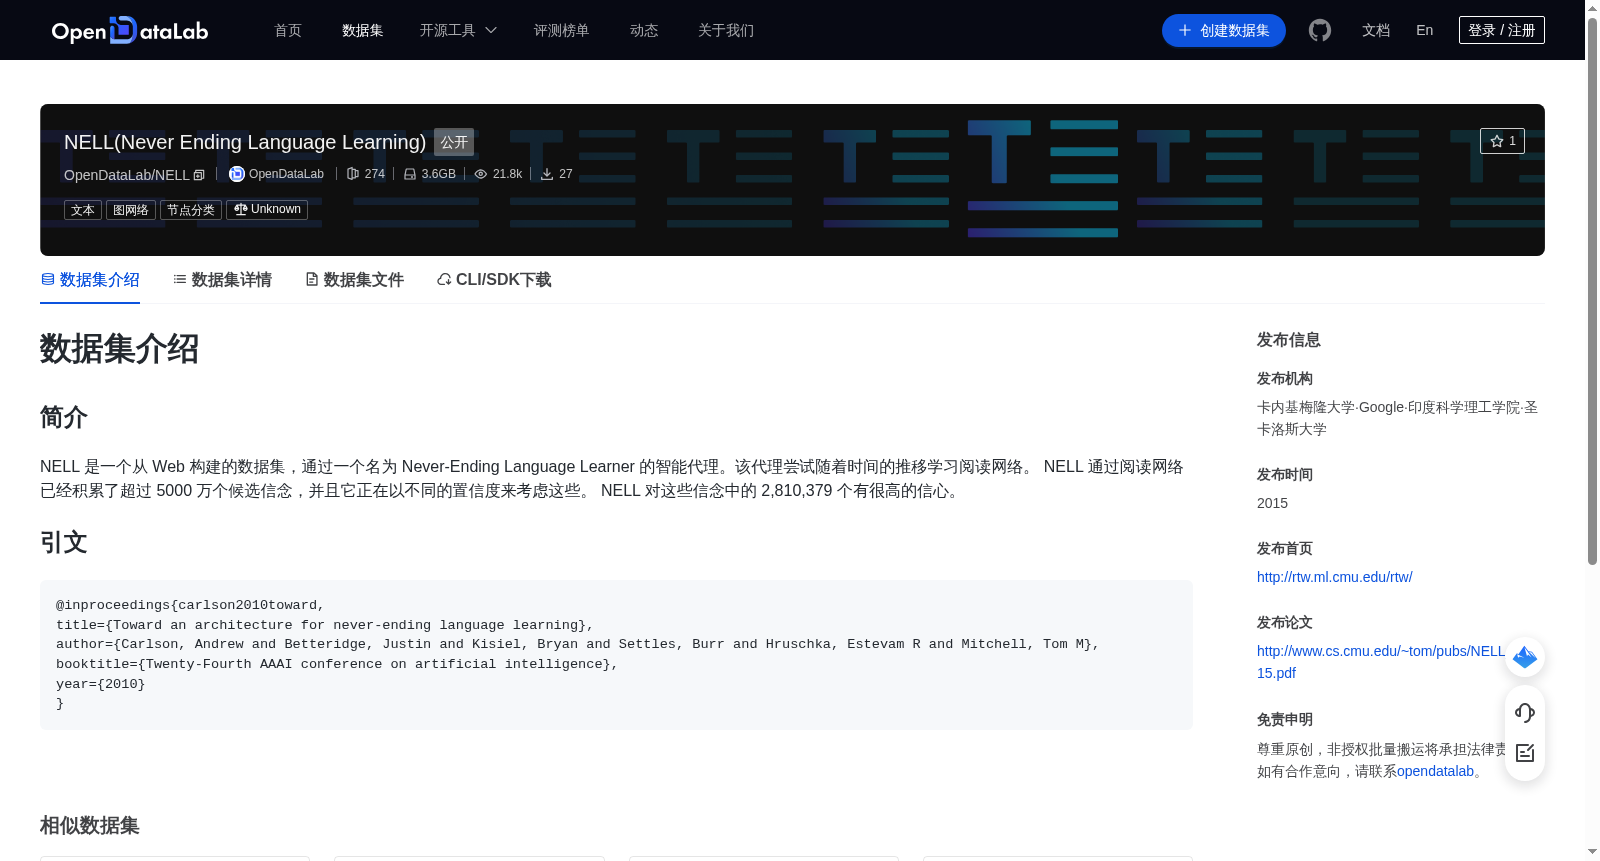Open the NELL paper PDF link
The width and height of the screenshot is (1600, 861).
click(x=1381, y=662)
